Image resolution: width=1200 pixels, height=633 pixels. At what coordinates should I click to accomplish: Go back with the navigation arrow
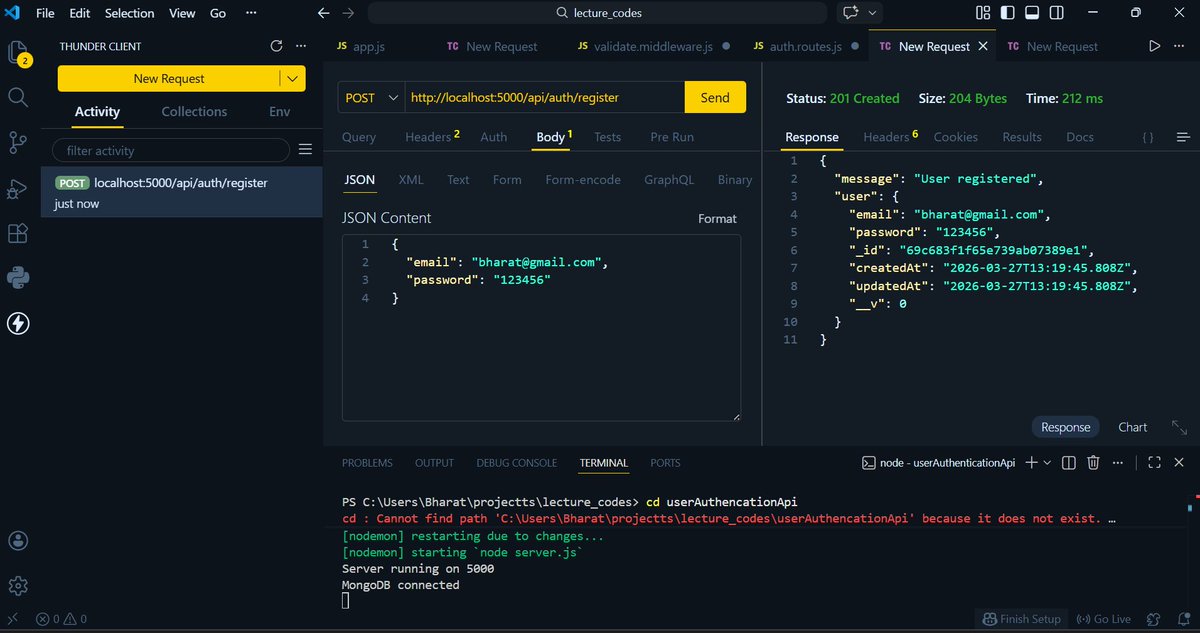pyautogui.click(x=323, y=13)
